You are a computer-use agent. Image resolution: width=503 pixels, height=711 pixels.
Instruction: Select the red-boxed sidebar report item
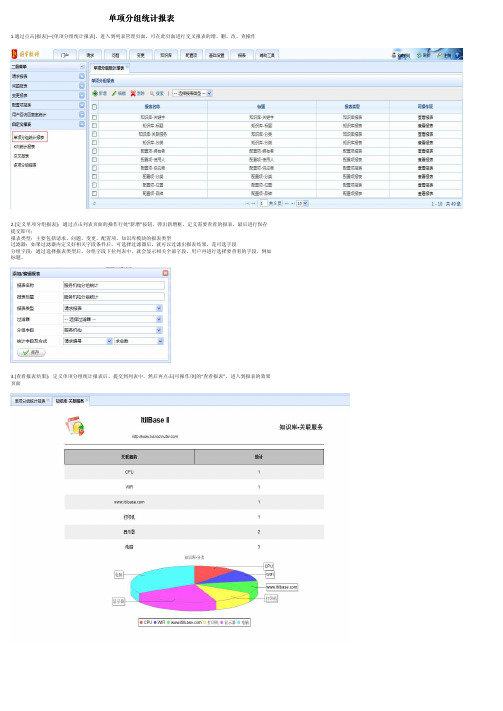(29, 137)
